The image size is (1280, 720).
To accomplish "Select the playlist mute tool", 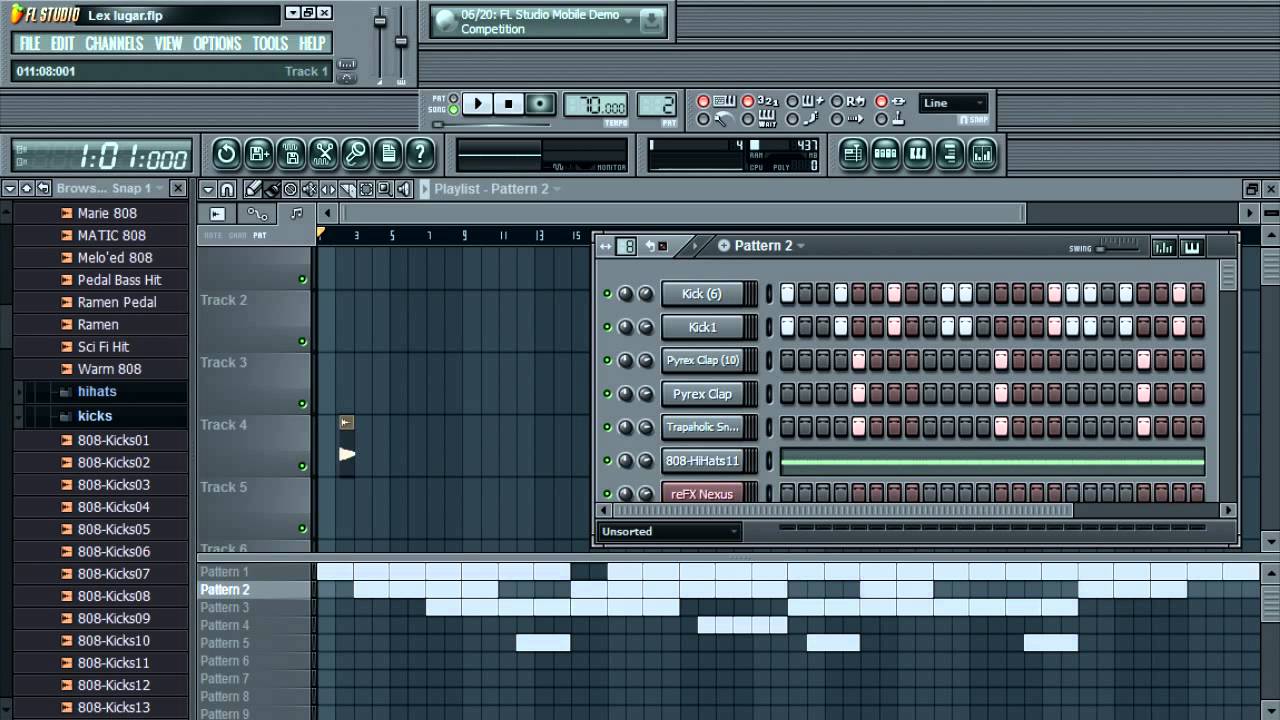I will tap(309, 188).
